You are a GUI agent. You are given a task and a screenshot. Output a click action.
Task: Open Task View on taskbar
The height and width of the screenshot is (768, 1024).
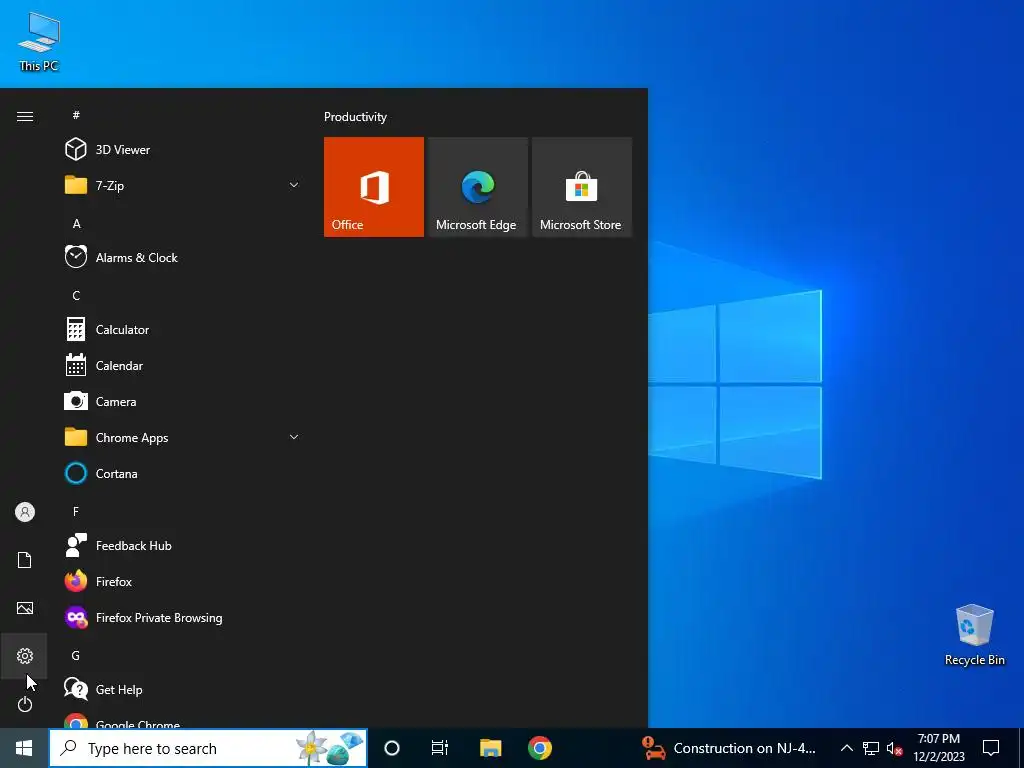pos(440,748)
